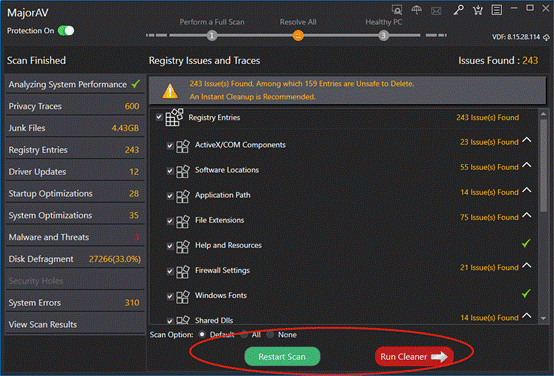Click the VDF: 8.15.28.114 version text
This screenshot has width=554, height=376.
516,37
